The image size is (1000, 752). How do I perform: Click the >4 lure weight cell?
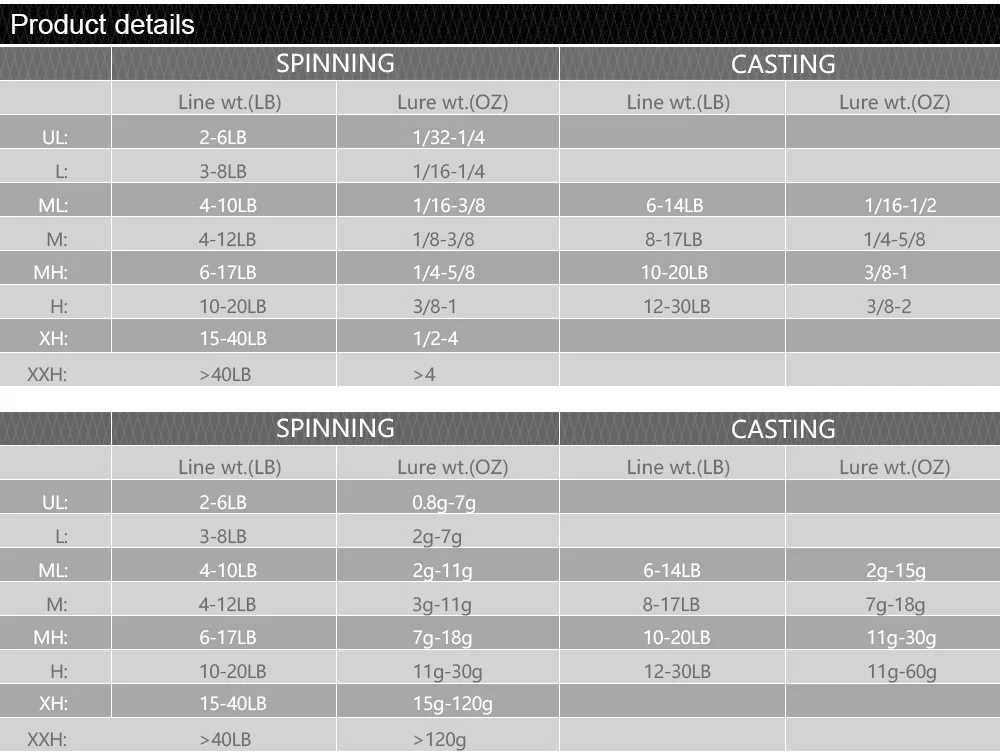click(424, 374)
